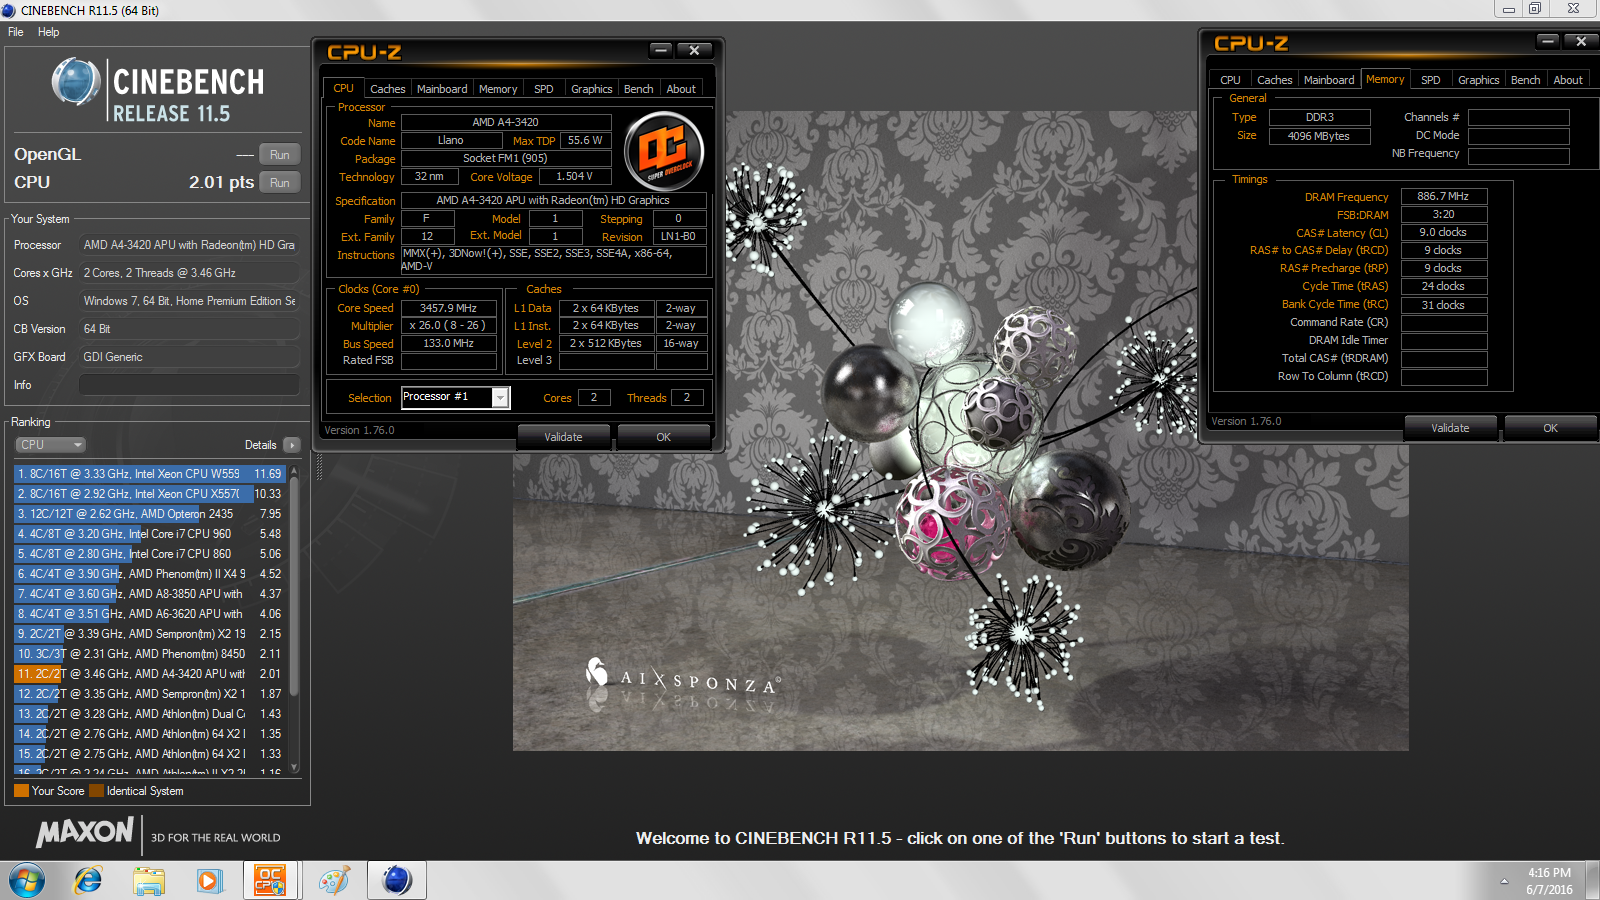The width and height of the screenshot is (1600, 900).
Task: Open the File menu in Cinebench
Action: pos(16,32)
